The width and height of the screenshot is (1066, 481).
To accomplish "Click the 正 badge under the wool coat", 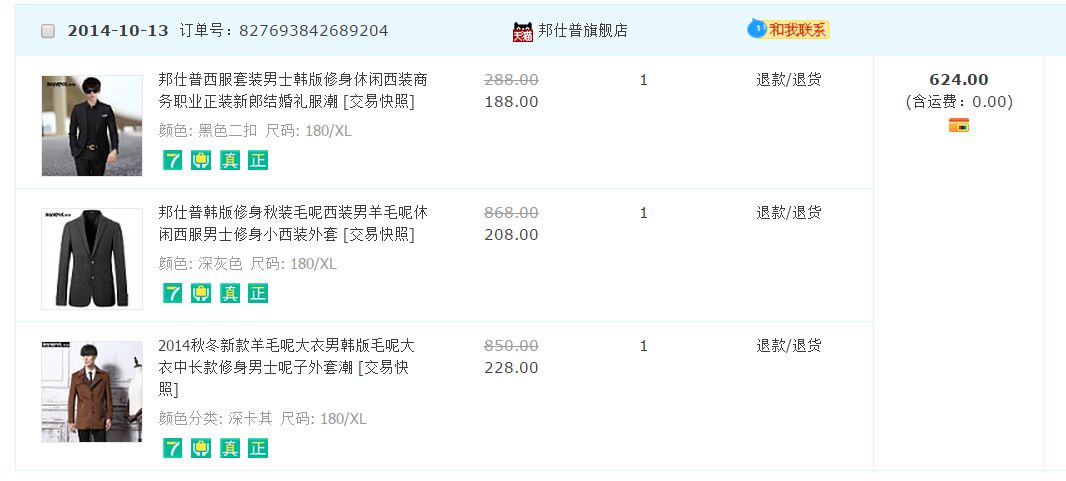I will (258, 448).
